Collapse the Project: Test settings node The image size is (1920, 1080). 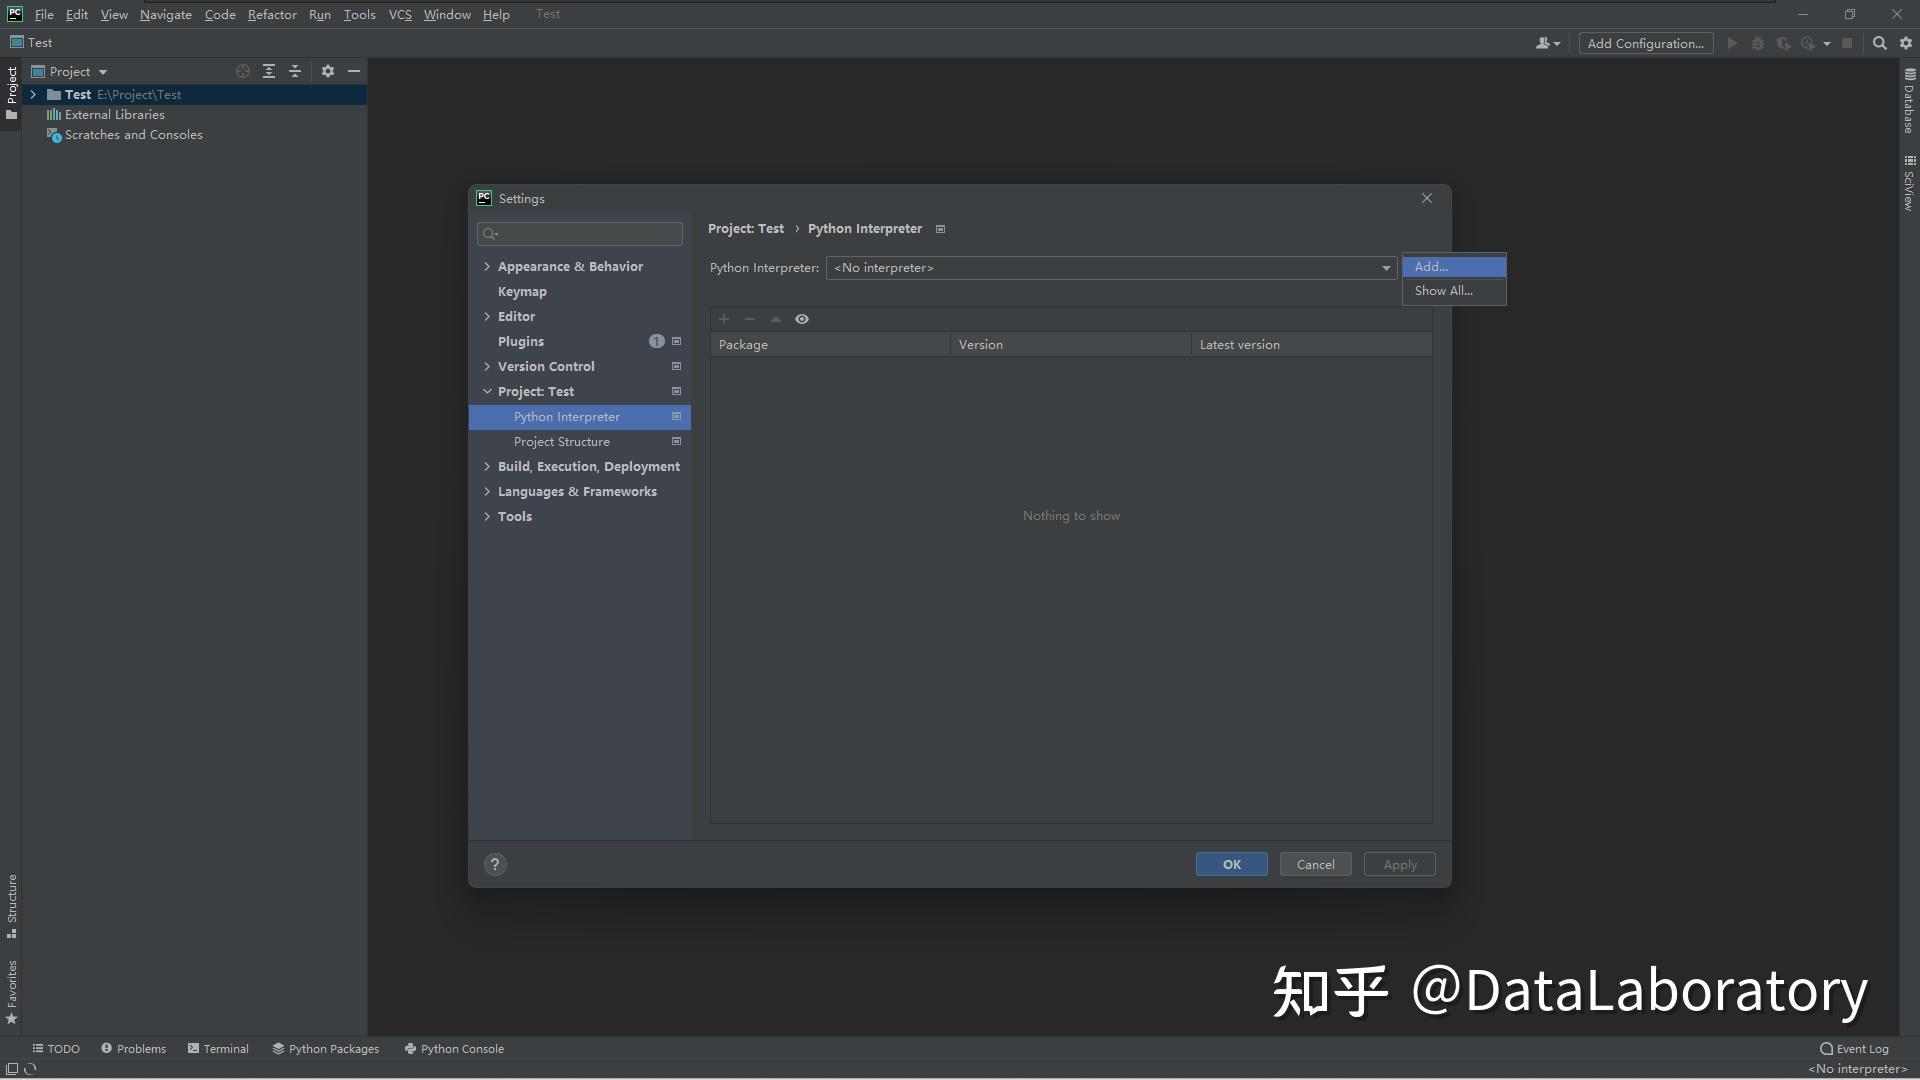point(488,391)
